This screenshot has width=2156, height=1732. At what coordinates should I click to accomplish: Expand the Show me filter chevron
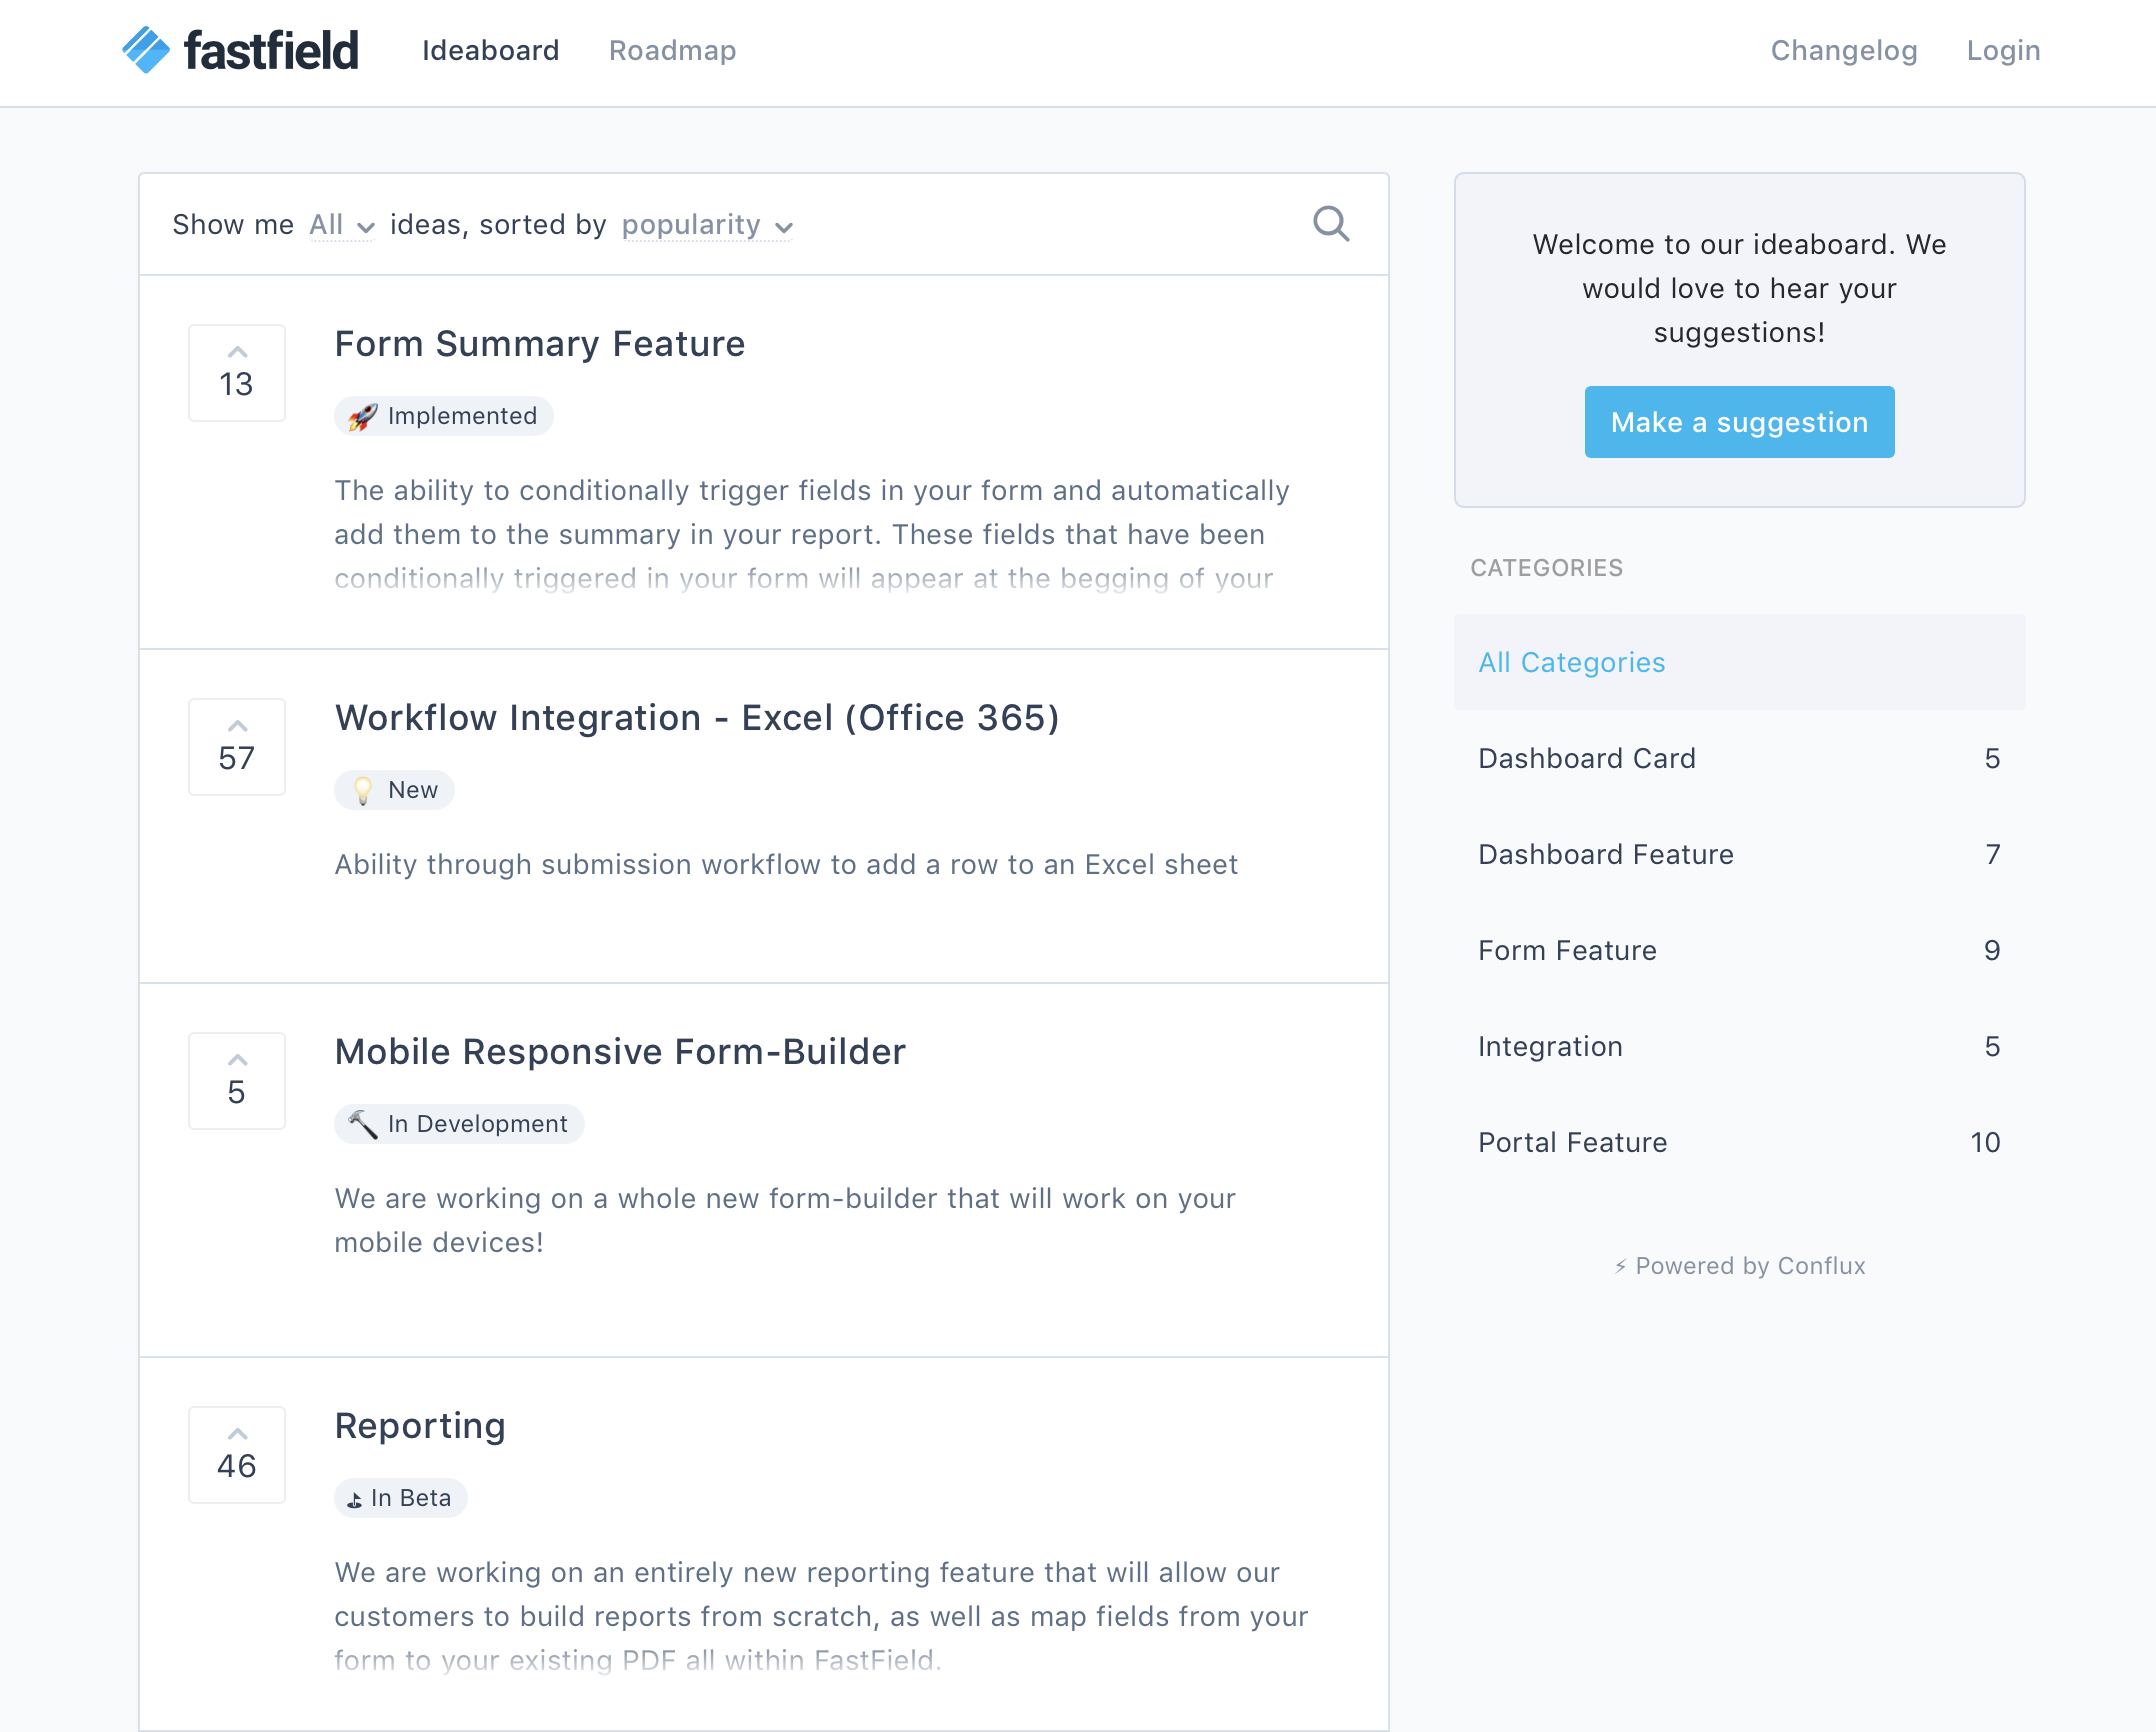(366, 228)
